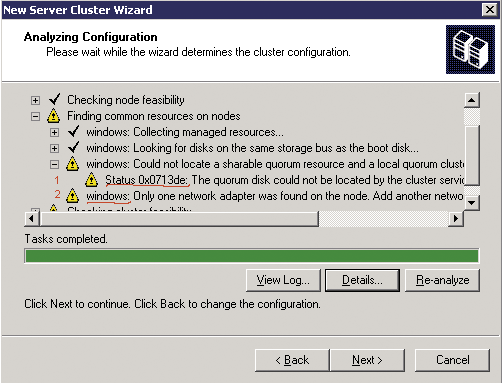Click the checkmark icon beside Checking node feasibility

point(55,99)
